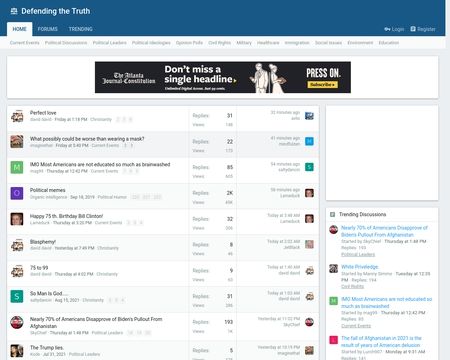This screenshot has height=360, width=450.
Task: Click green M avatar in thread list
Action: pos(17,167)
